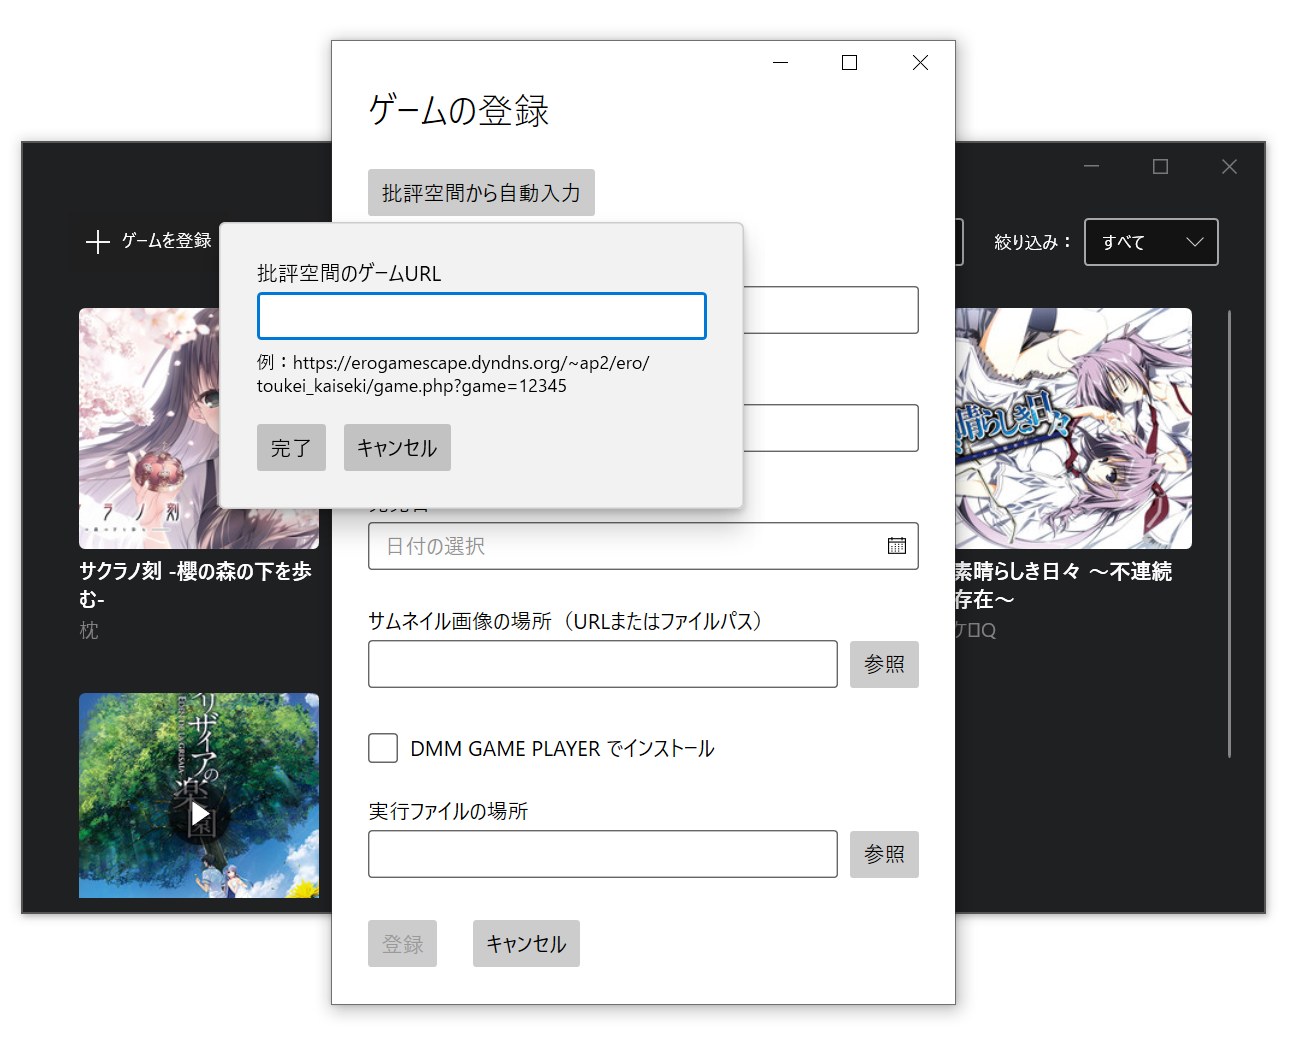Click the 日付の選択 date field

[643, 546]
